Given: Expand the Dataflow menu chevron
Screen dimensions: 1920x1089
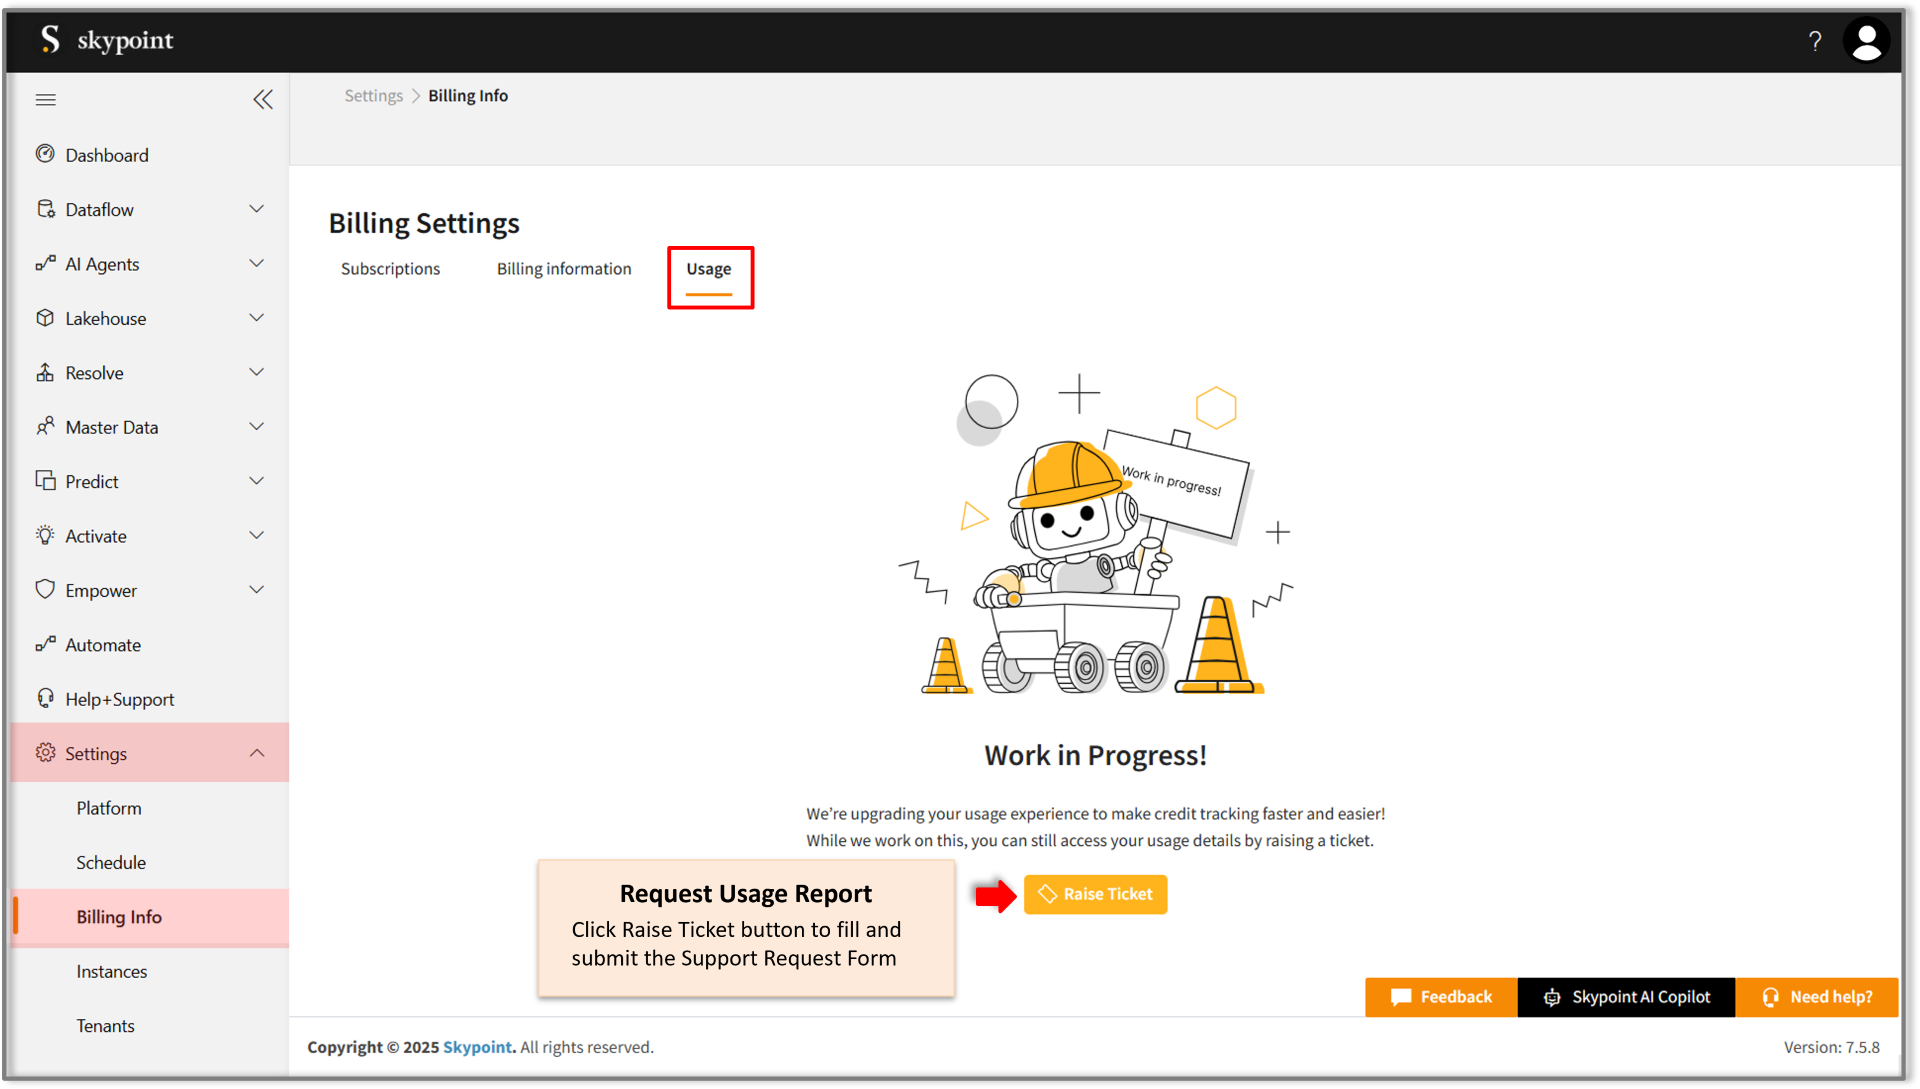Looking at the screenshot, I should 256,209.
